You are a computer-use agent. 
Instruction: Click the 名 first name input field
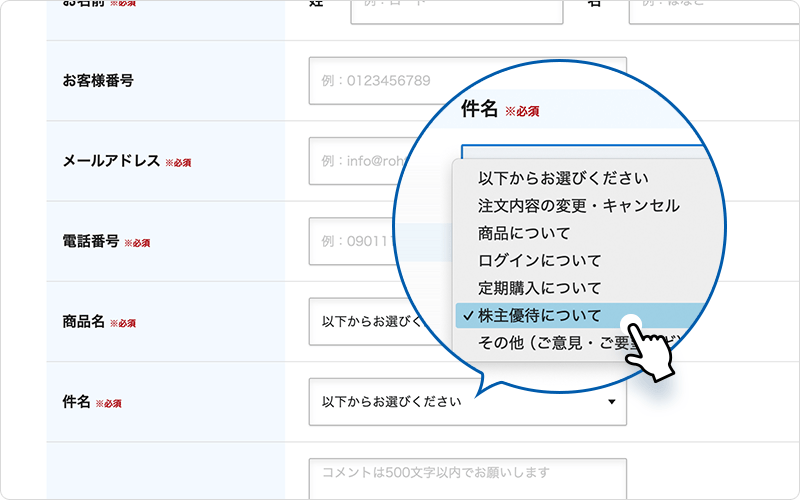(700, 8)
